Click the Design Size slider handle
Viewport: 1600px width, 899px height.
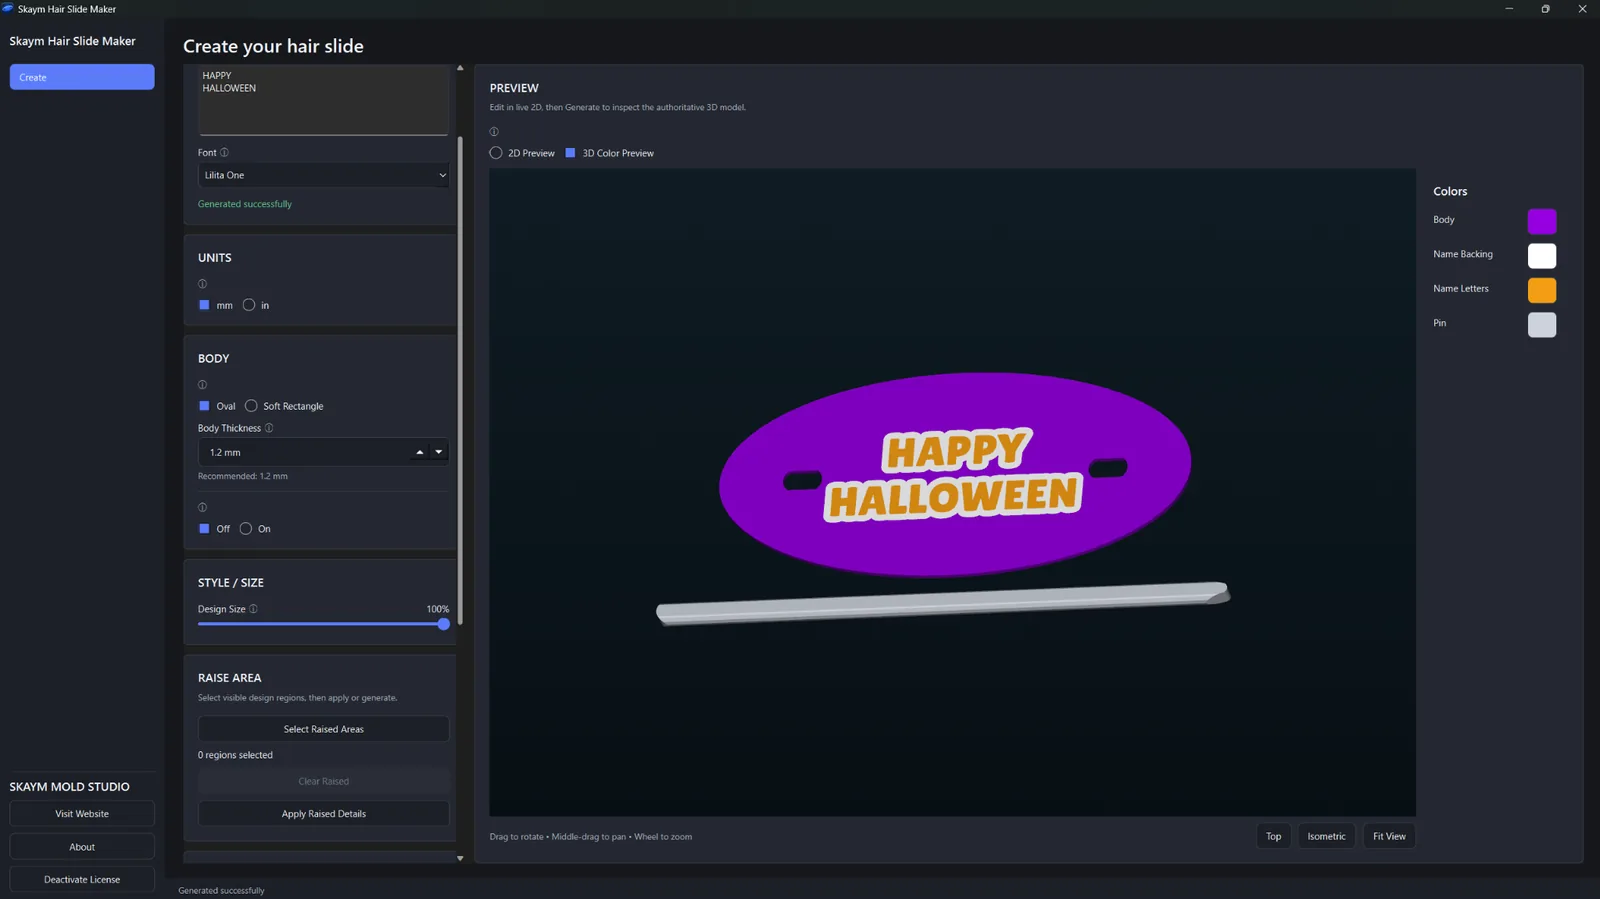coord(443,624)
